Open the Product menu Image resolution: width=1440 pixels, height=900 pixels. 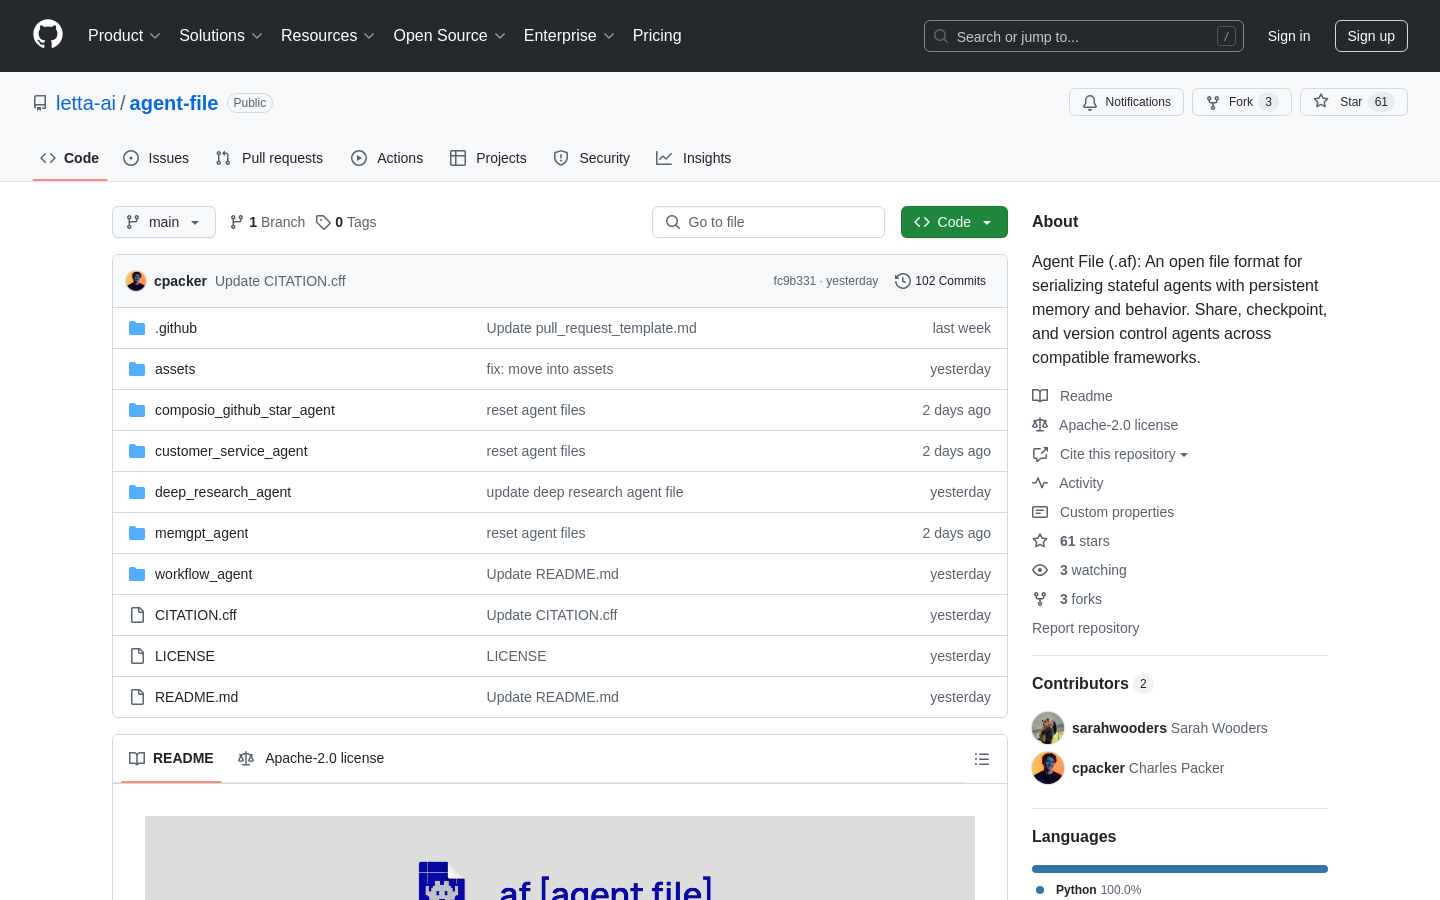(124, 36)
